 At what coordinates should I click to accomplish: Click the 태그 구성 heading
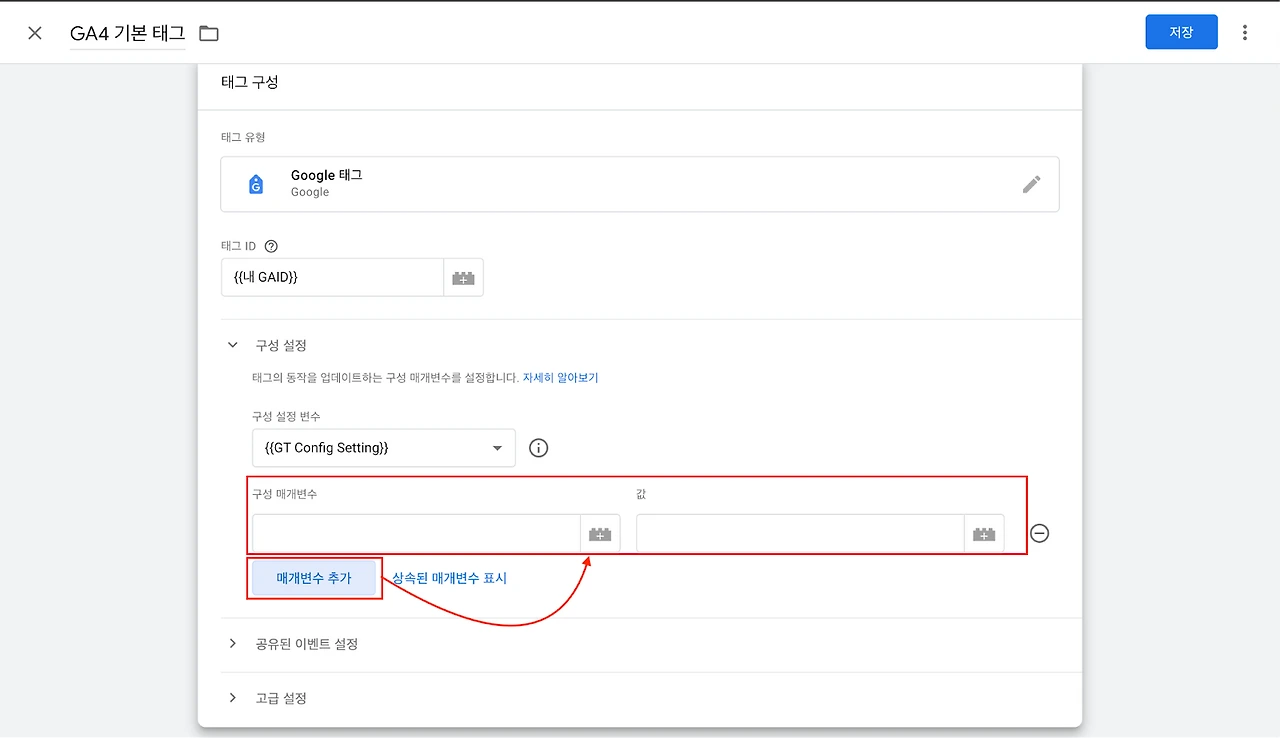(249, 82)
